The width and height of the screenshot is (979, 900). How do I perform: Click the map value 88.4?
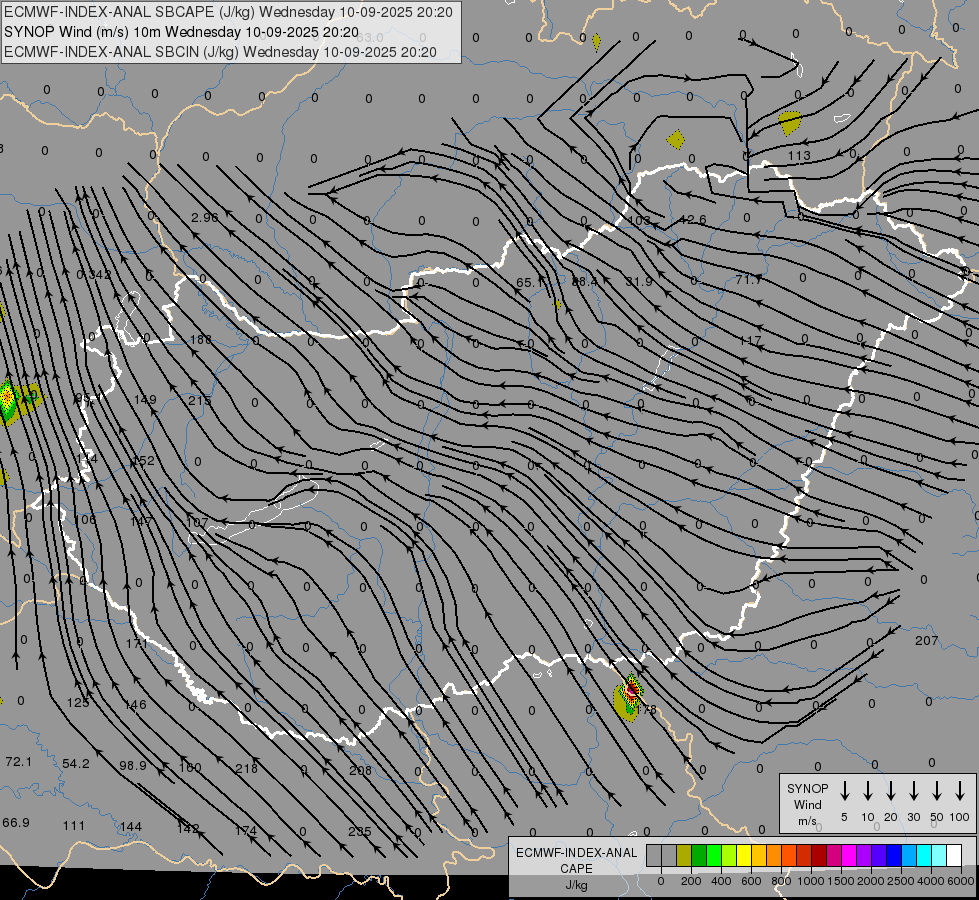tap(584, 282)
